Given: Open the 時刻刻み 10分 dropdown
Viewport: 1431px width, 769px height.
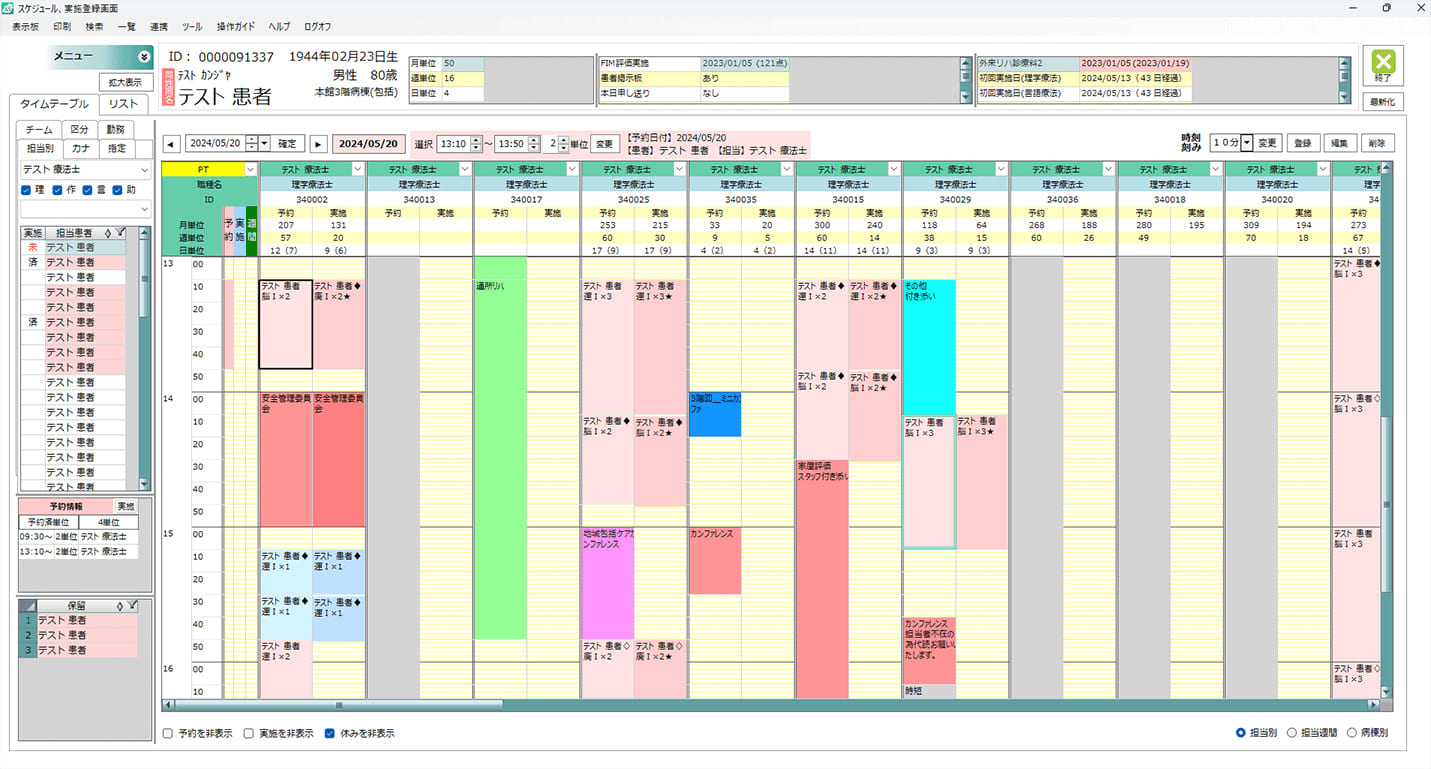Looking at the screenshot, I should (1246, 143).
